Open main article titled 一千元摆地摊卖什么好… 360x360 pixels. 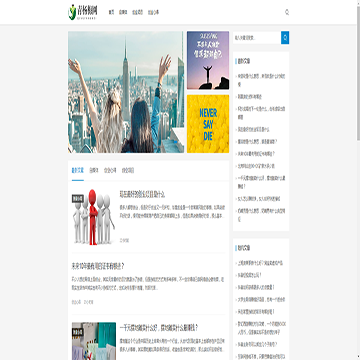pyautogui.click(x=159, y=328)
